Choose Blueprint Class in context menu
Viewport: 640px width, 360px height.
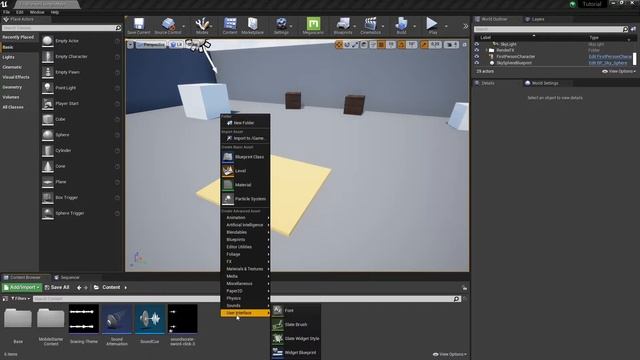[245, 157]
